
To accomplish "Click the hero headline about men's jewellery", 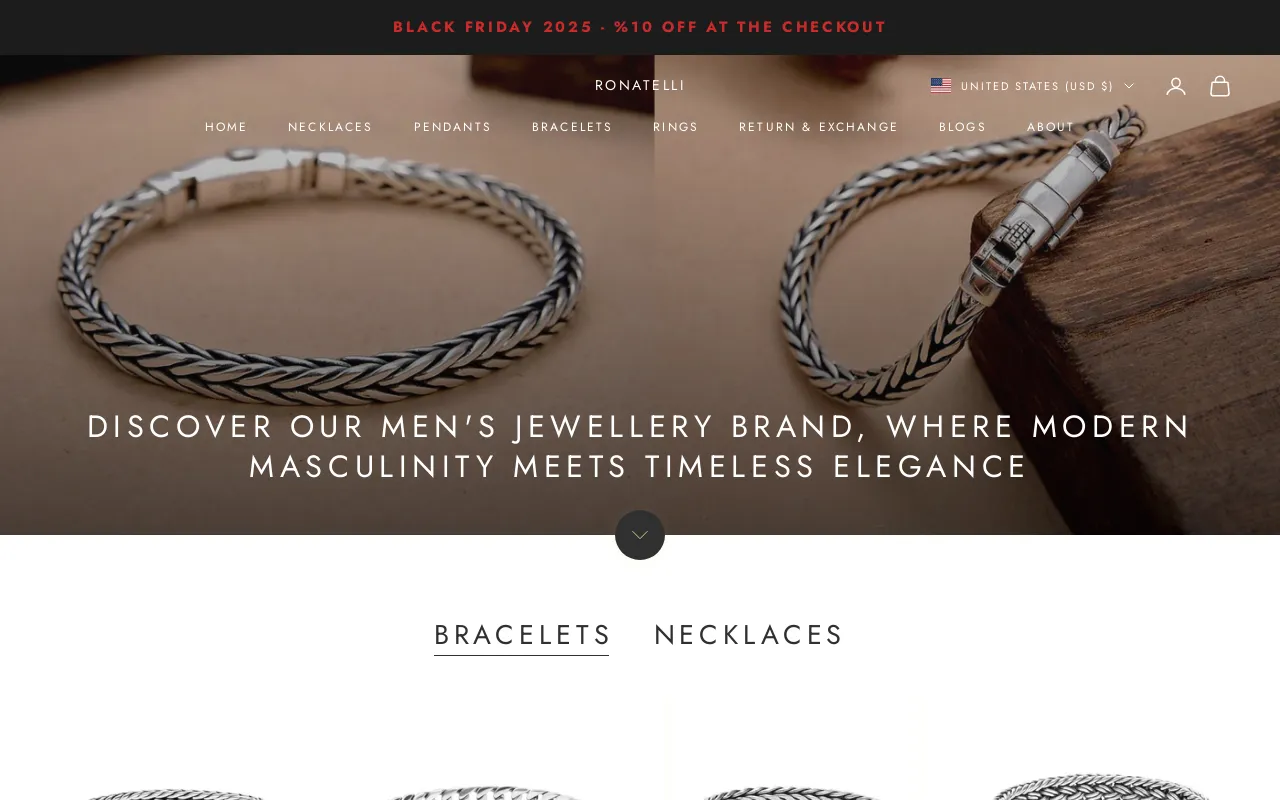I will click(x=640, y=446).
